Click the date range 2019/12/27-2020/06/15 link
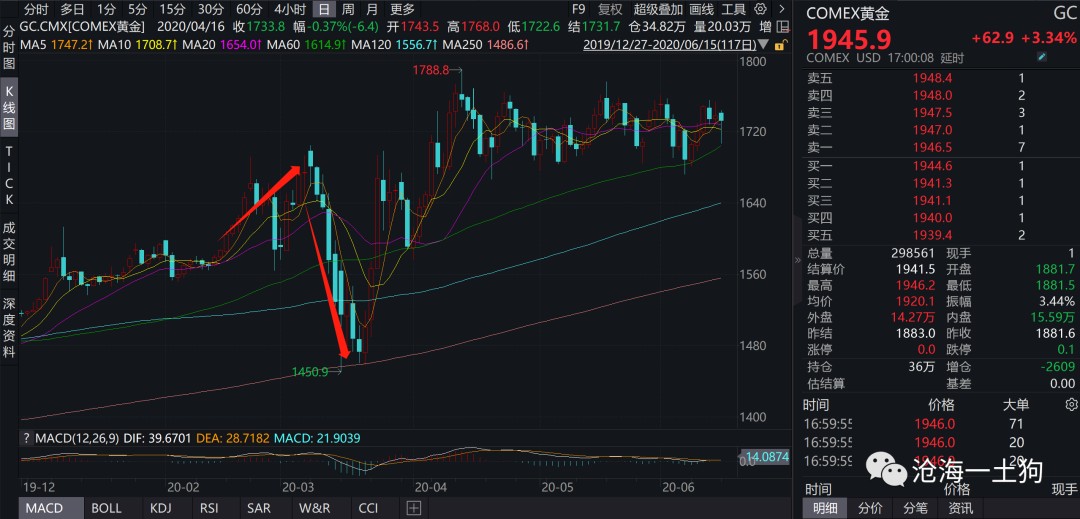Screen dimensions: 1080x519 click(670, 45)
